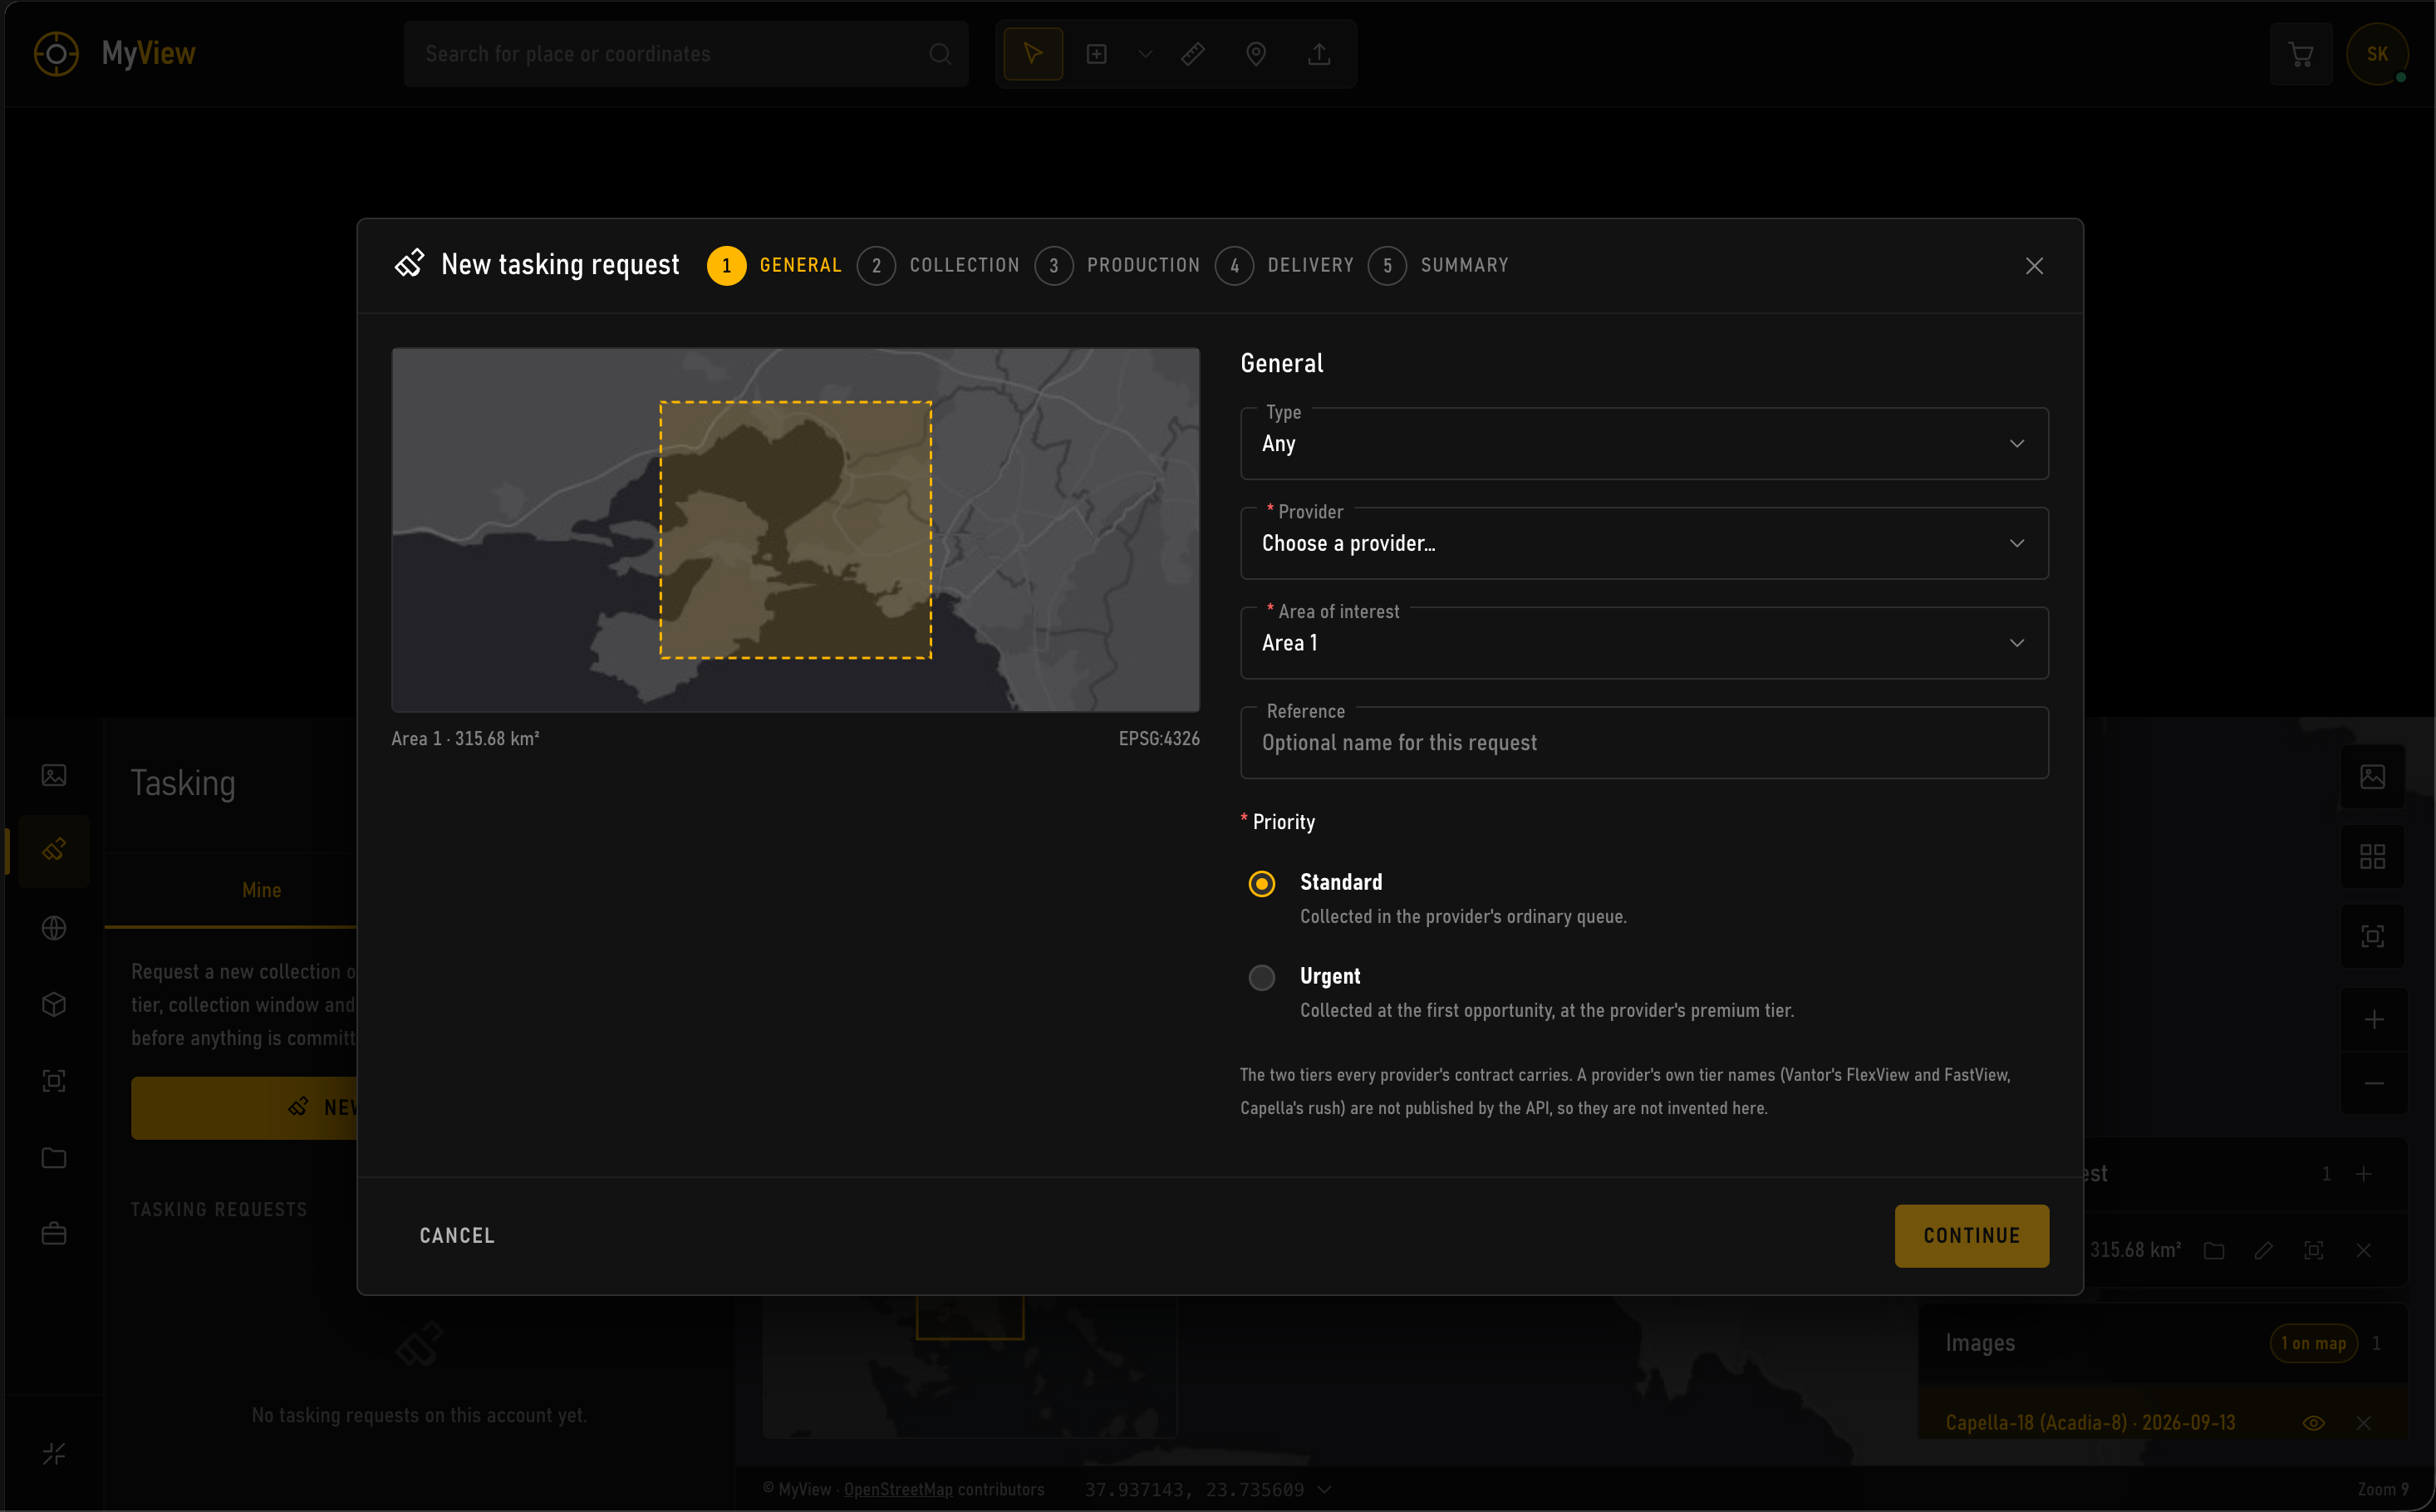Go to the Production step
Image resolution: width=2436 pixels, height=1512 pixels.
click(x=1117, y=266)
